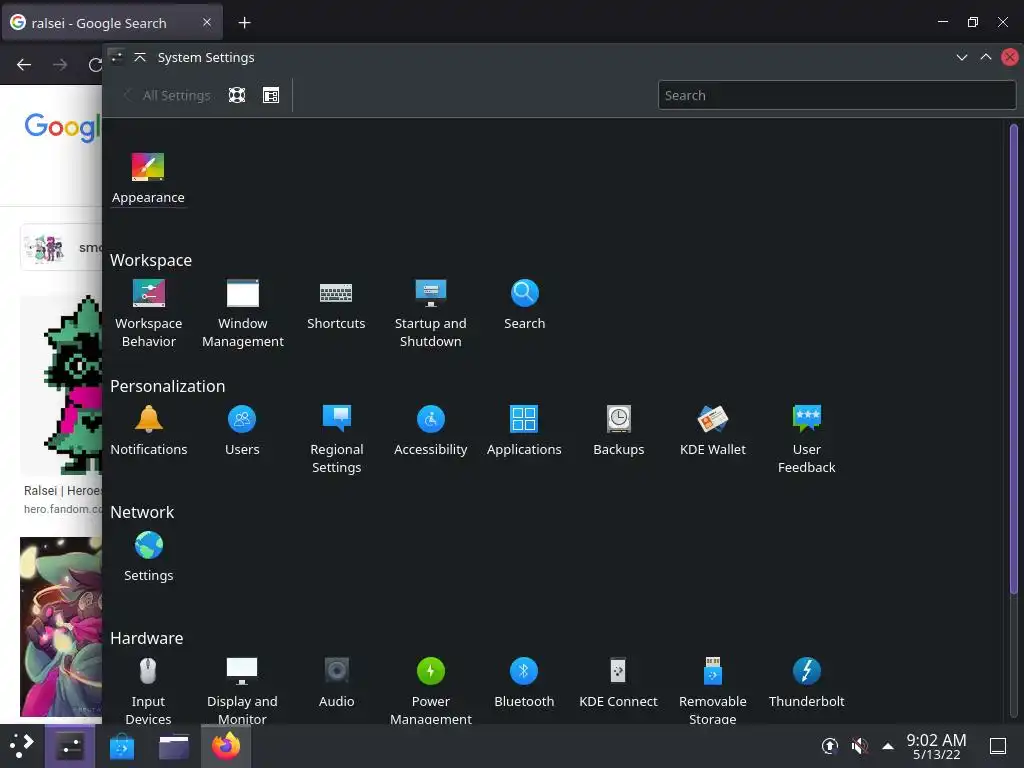Click the Google logo in browser
Viewport: 1024px width, 768px height.
tap(63, 127)
